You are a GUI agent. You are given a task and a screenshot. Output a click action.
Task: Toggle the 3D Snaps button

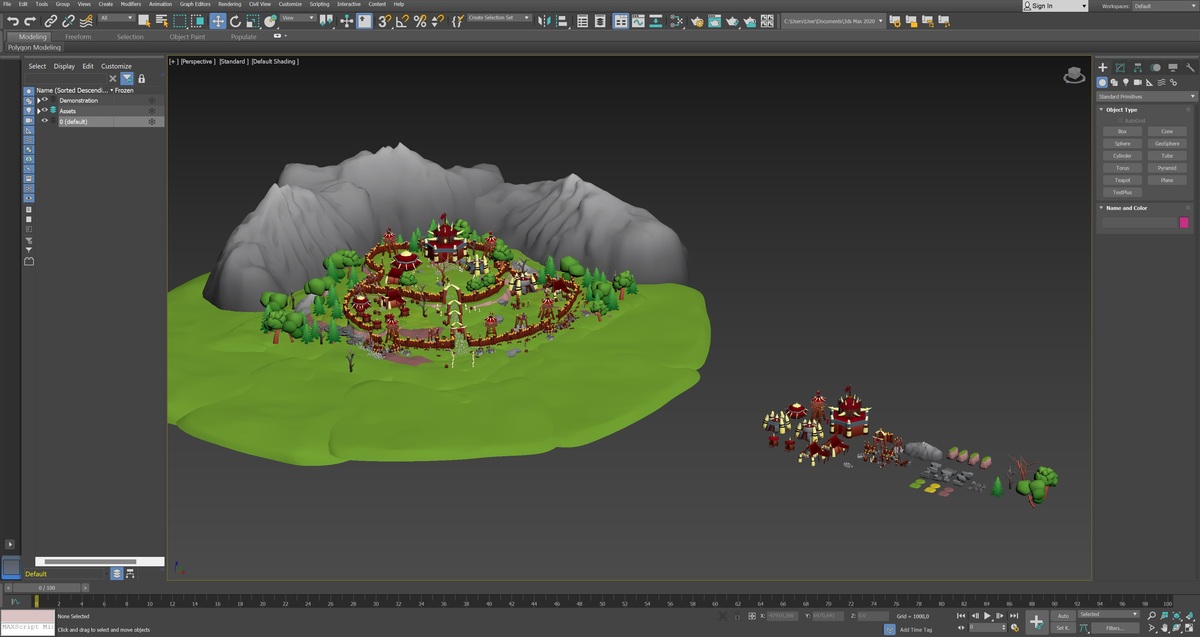coord(384,20)
